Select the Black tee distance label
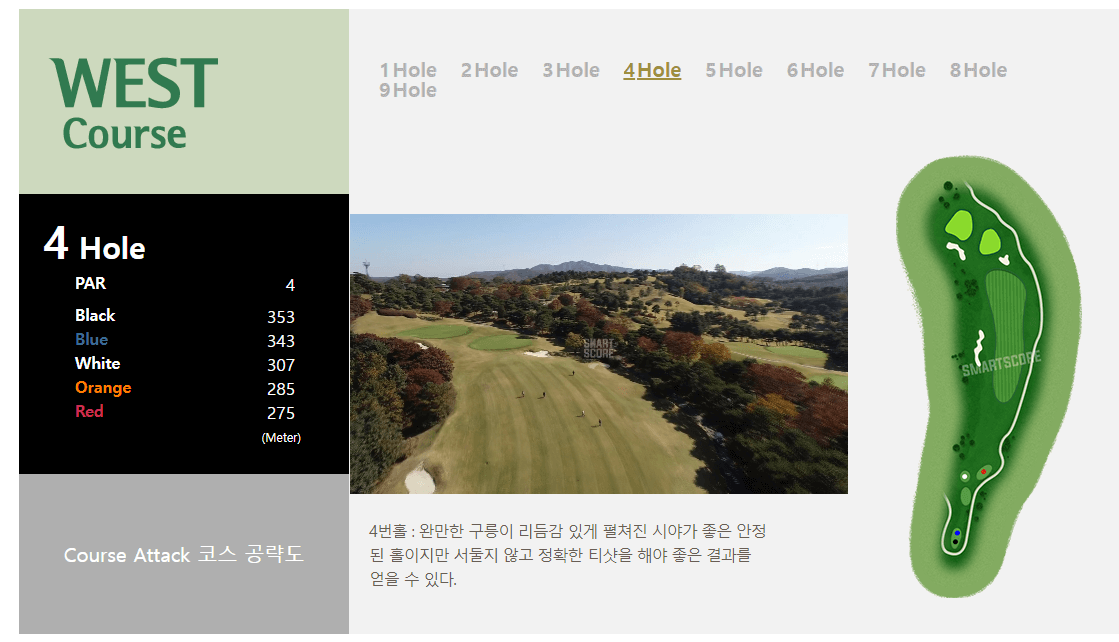 [95, 315]
